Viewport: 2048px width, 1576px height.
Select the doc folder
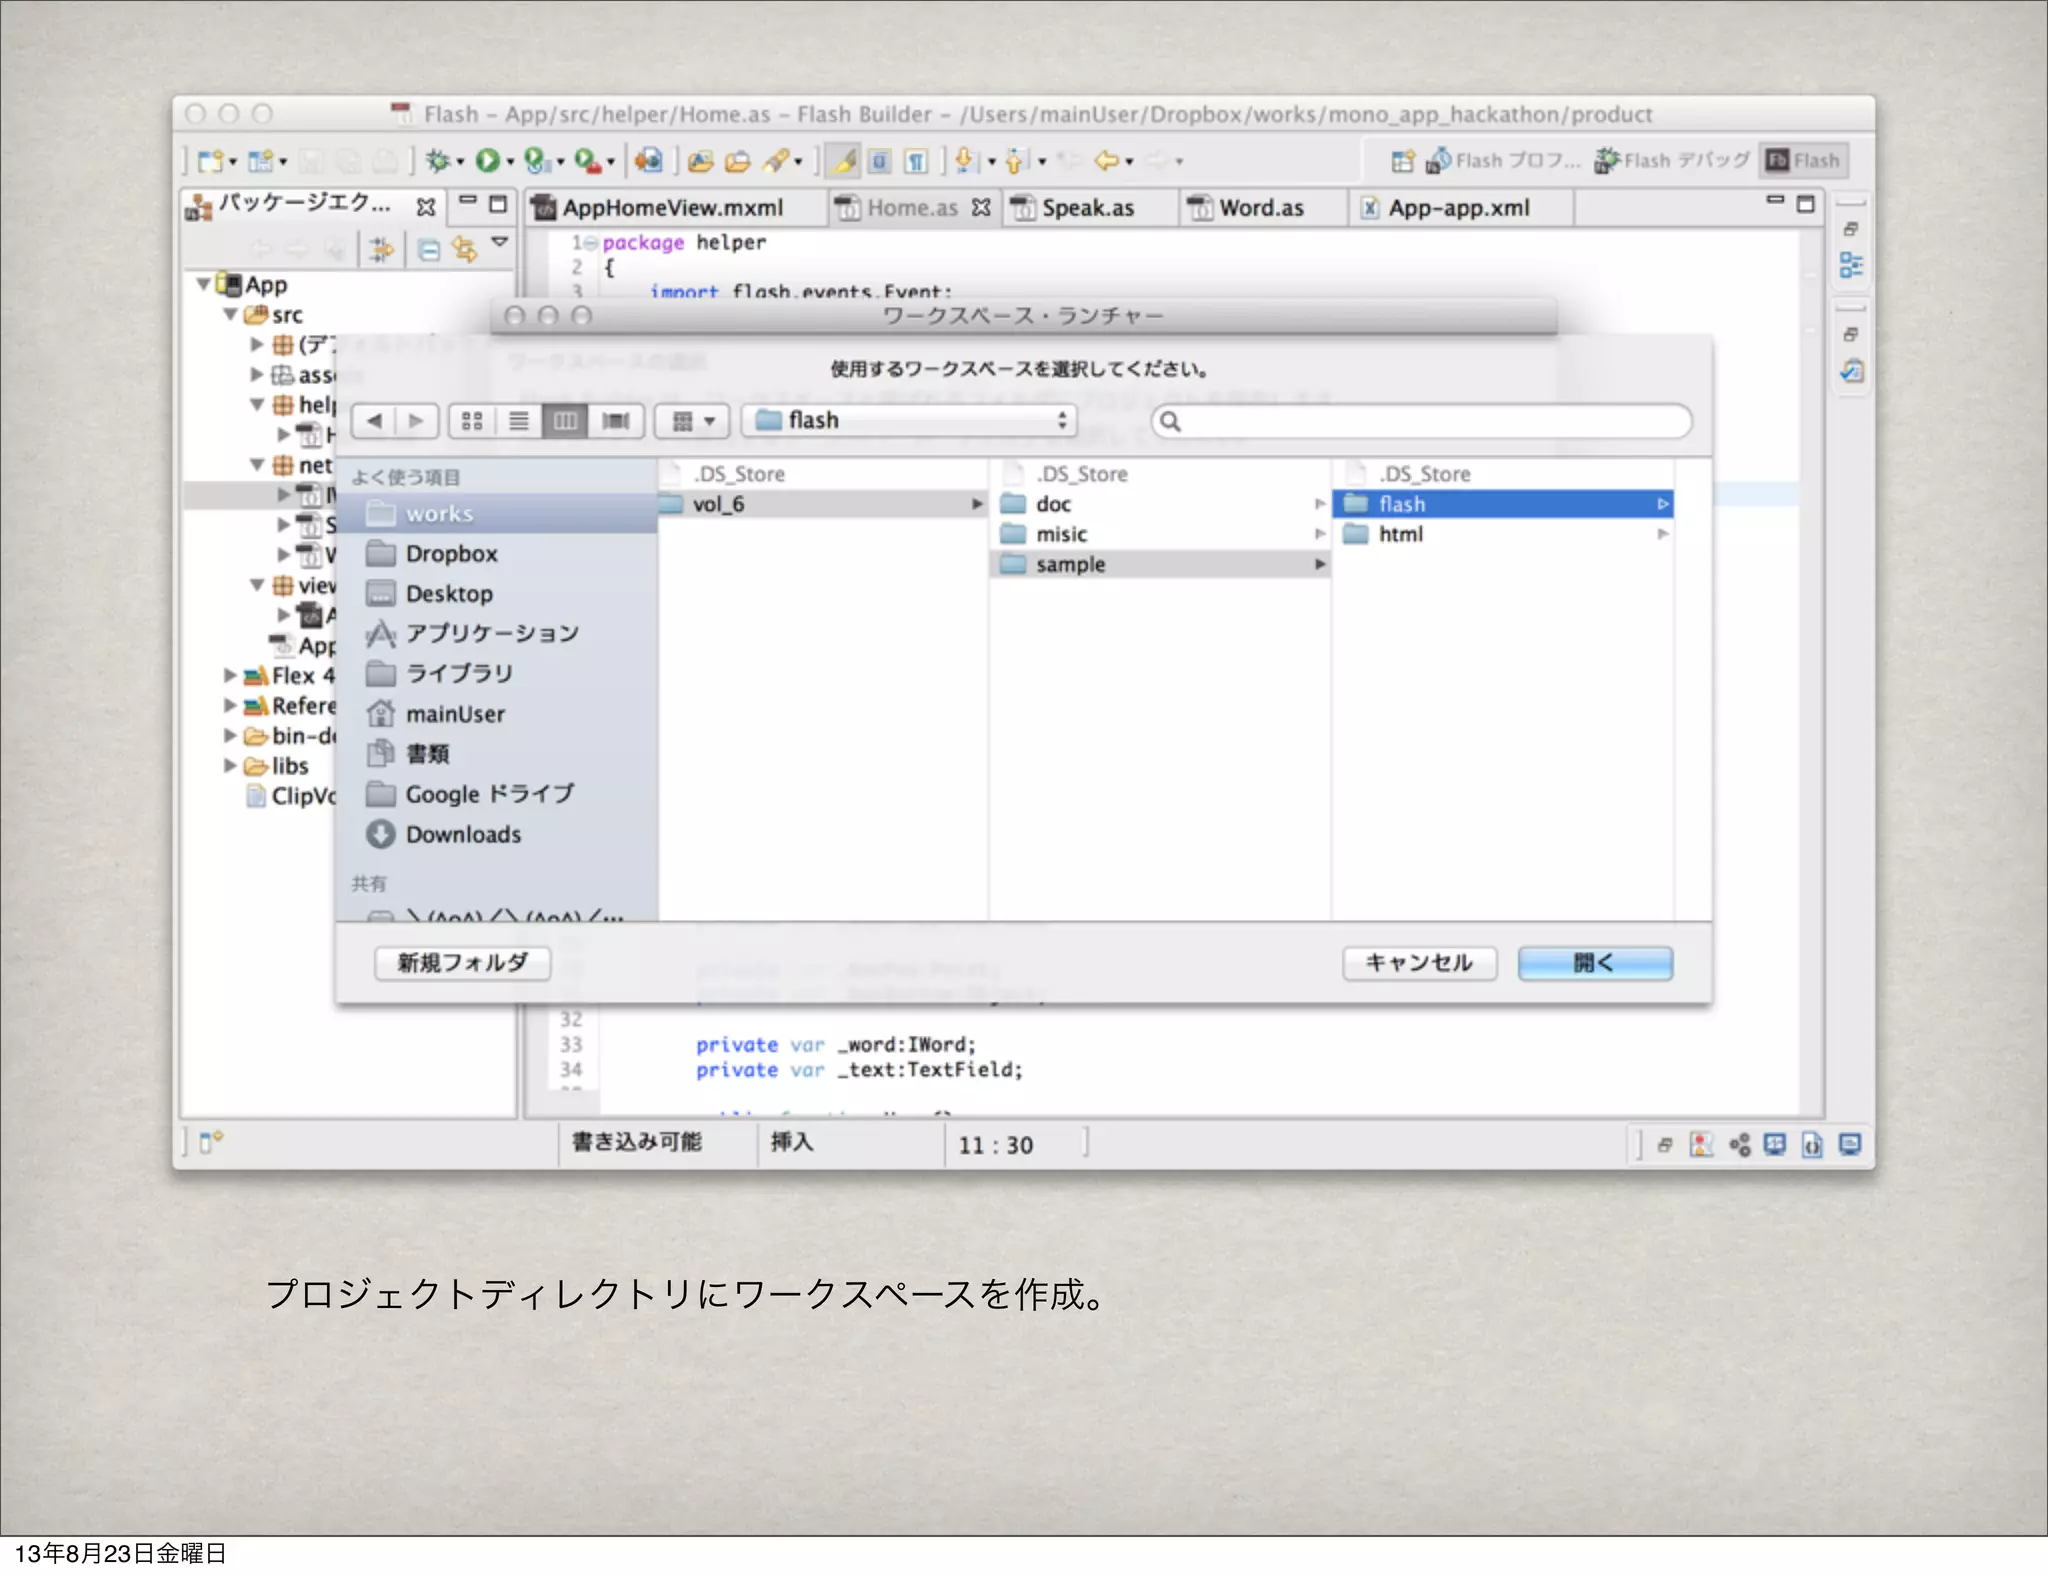click(1161, 504)
